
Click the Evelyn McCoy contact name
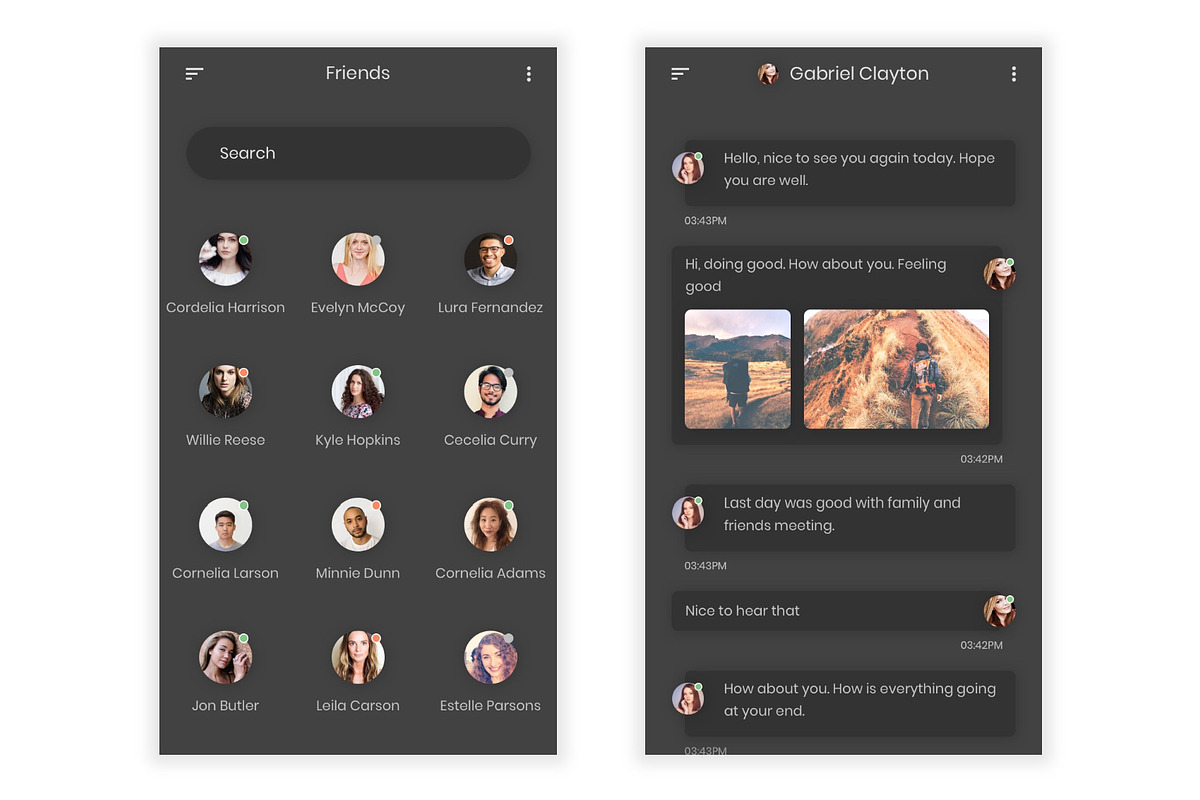(x=357, y=307)
